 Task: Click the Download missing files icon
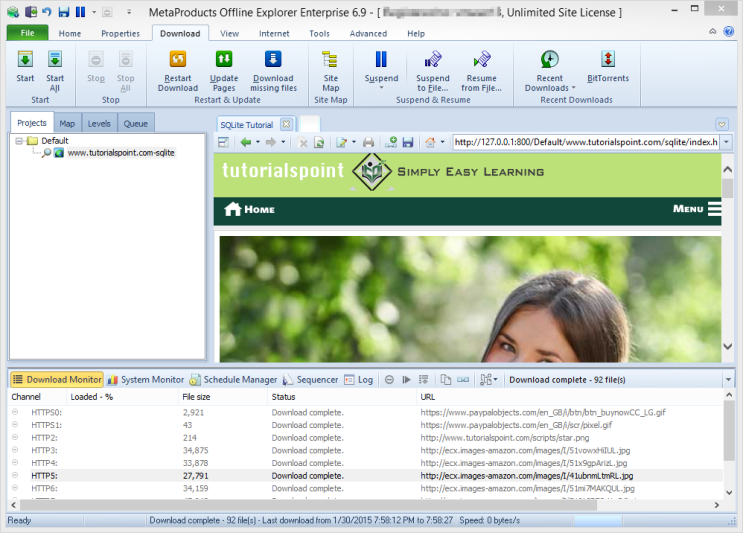point(273,60)
